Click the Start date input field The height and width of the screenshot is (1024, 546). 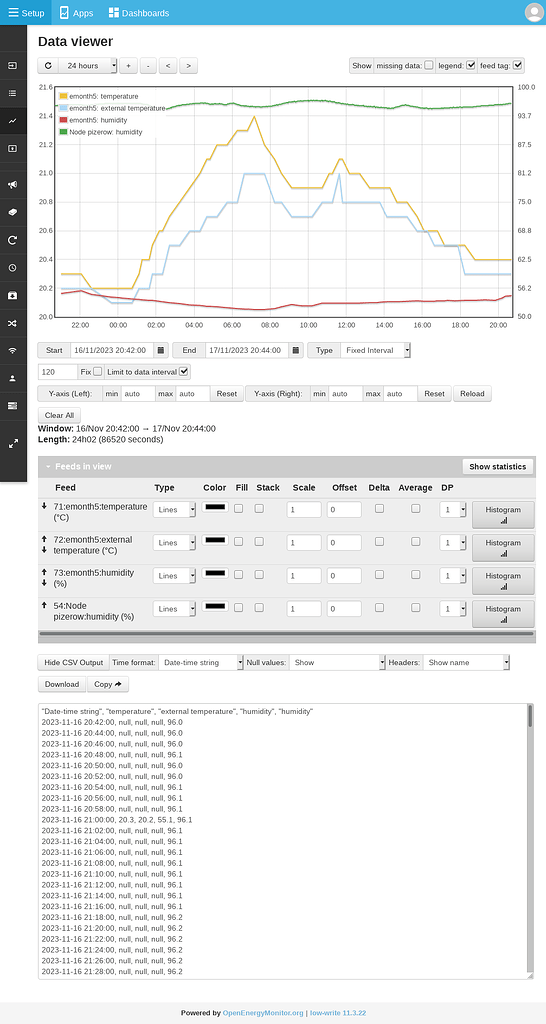[112, 350]
